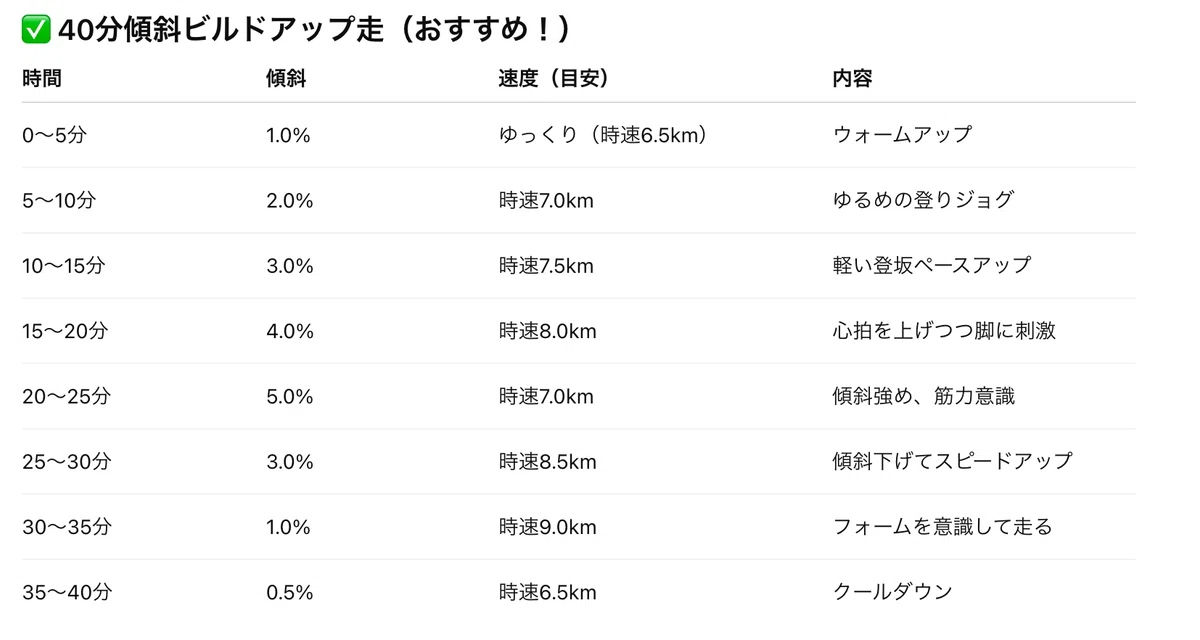Select the 速度（目安） column header
This screenshot has width=1200, height=640.
point(554,78)
